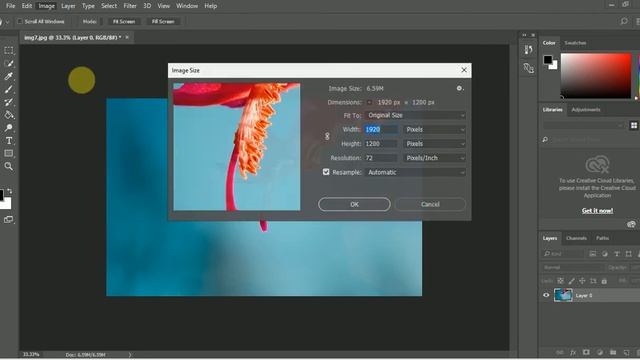Click the link layers icon
640x360 pixels.
[560, 352]
